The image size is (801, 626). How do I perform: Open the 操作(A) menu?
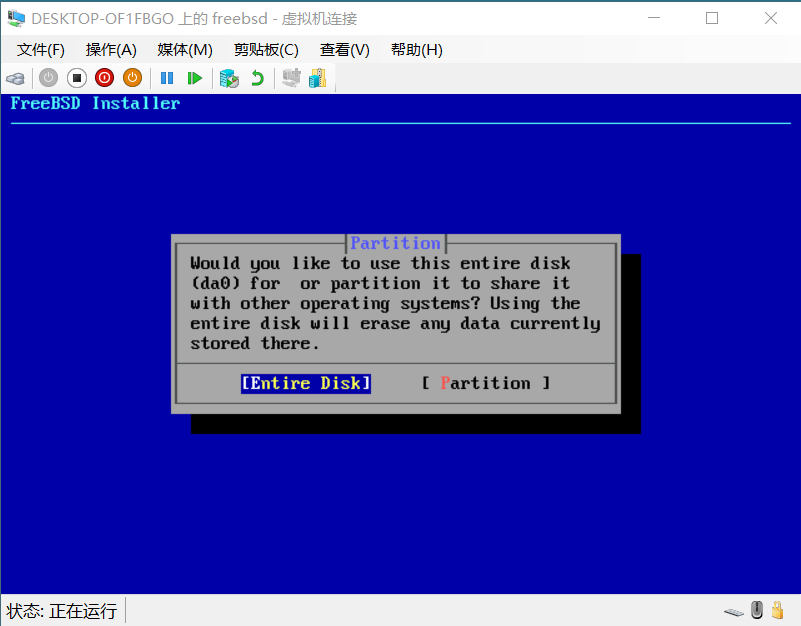(111, 50)
